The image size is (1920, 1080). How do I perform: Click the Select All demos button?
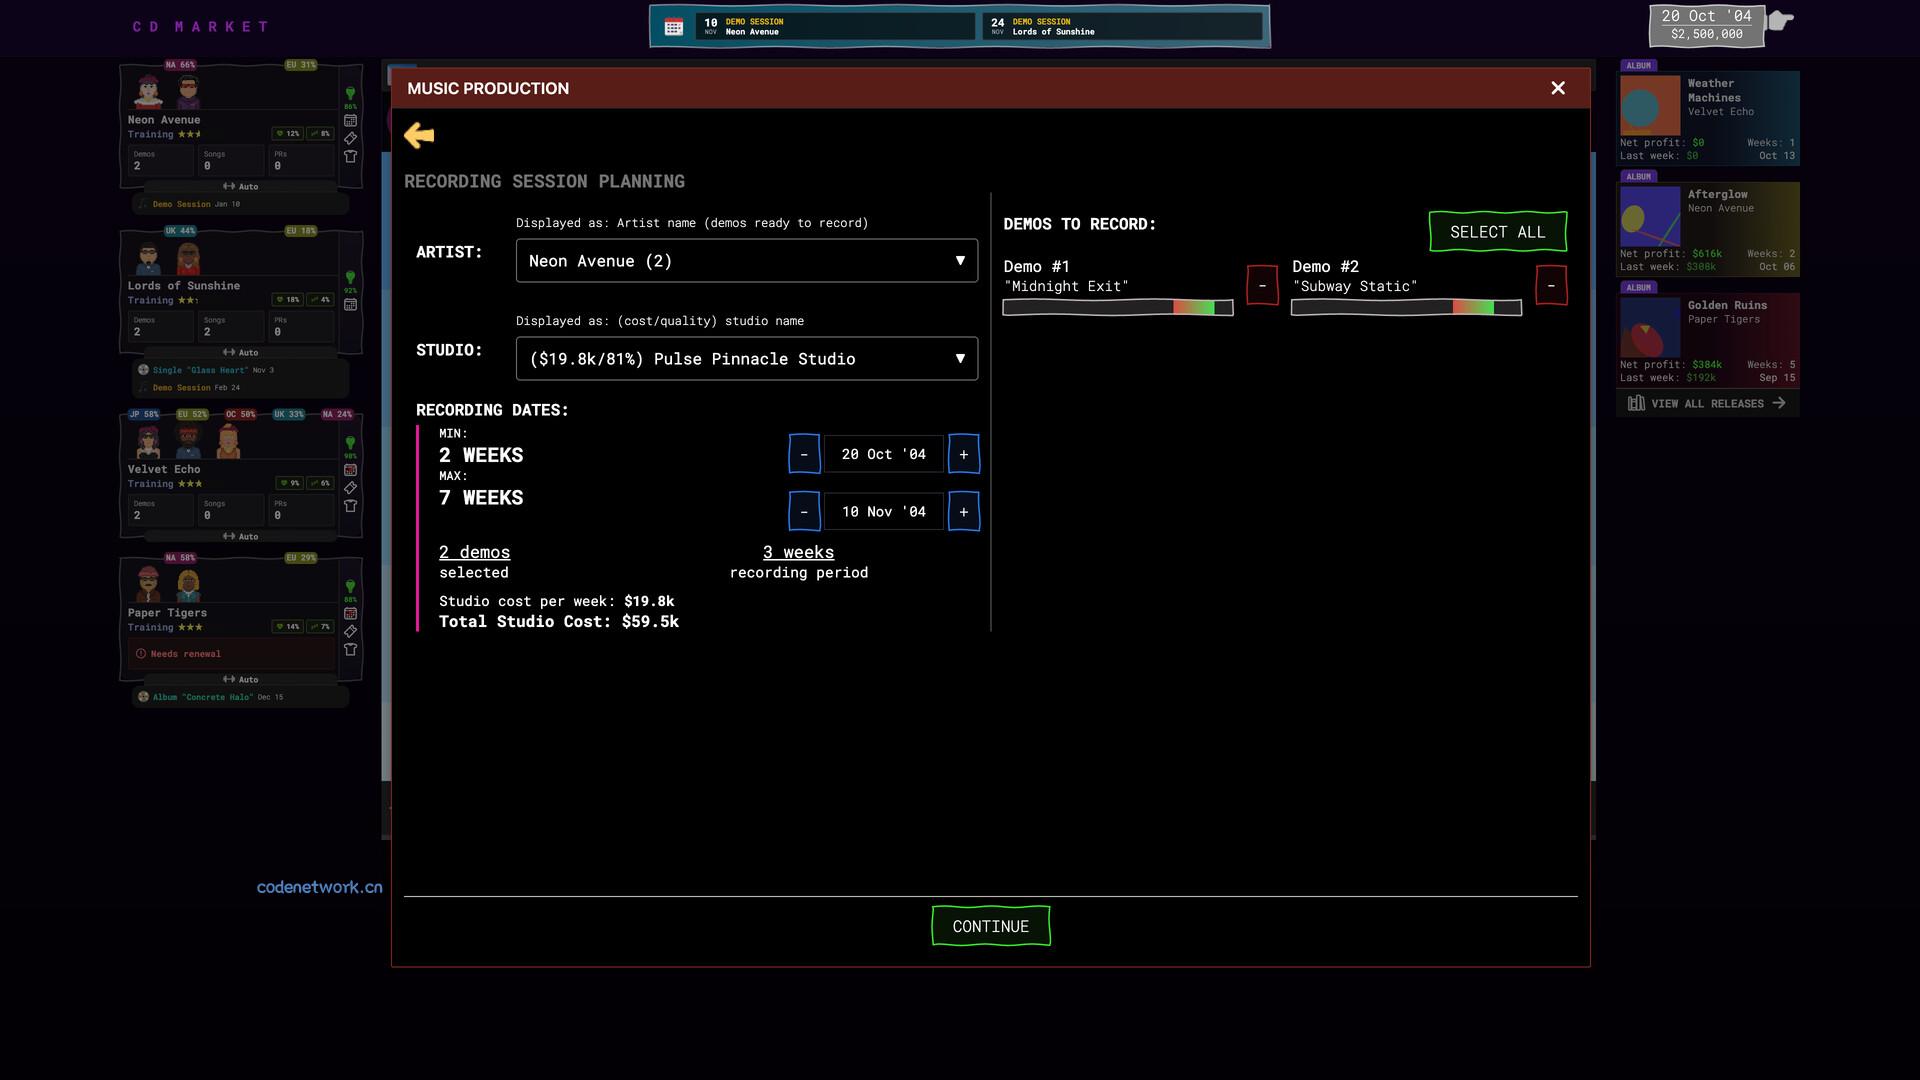[x=1497, y=232]
